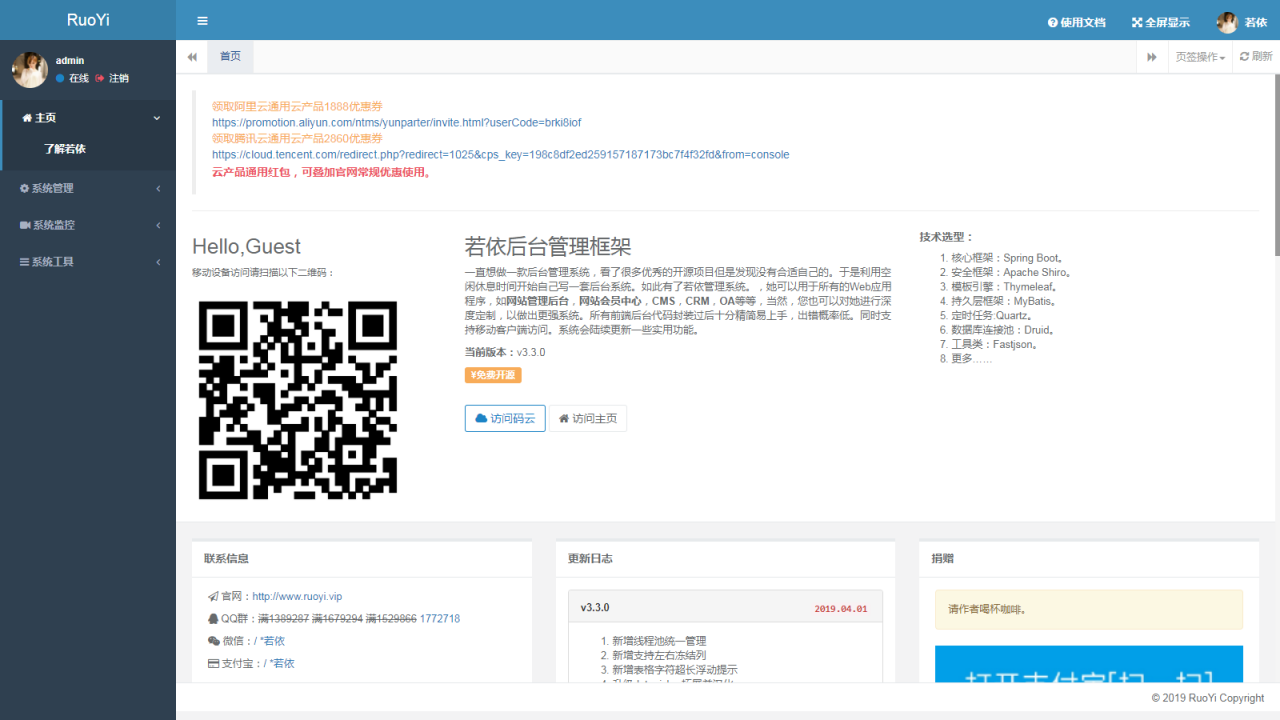This screenshot has width=1280, height=720.
Task: Expand the 系统监控 menu
Action: coord(88,225)
